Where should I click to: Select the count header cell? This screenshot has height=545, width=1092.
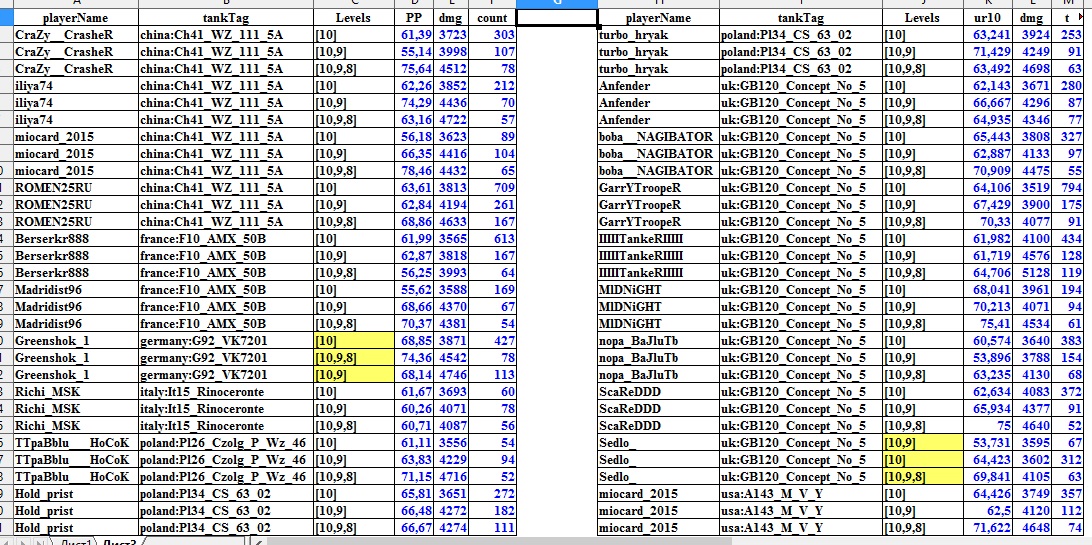[492, 17]
